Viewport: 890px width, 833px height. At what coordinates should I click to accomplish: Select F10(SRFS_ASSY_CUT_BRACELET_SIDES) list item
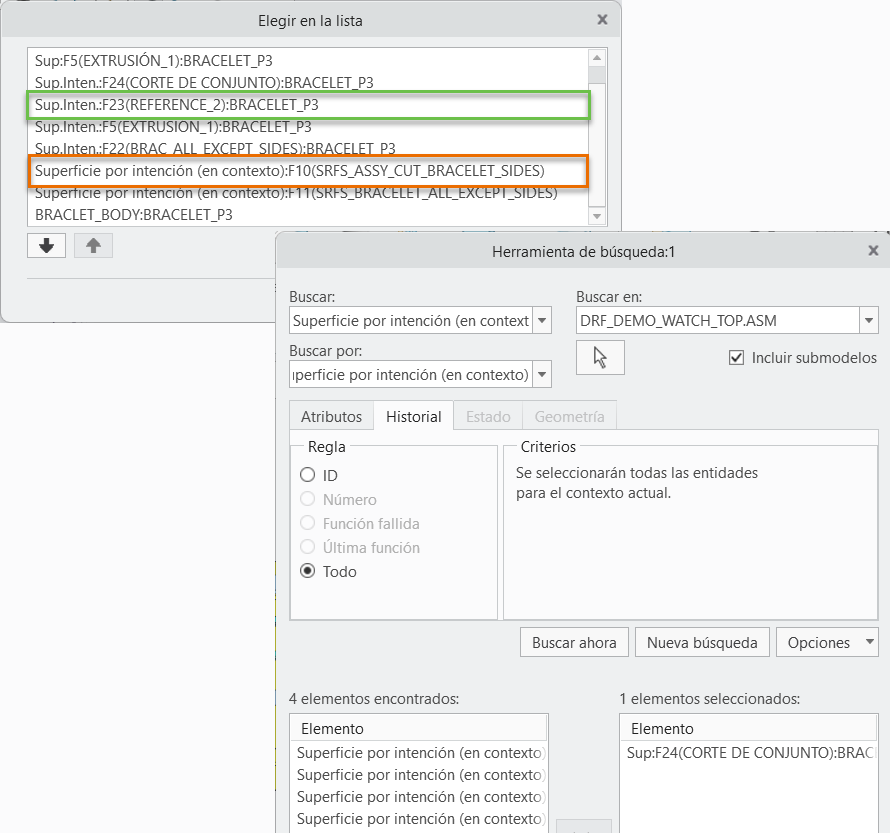tap(308, 171)
